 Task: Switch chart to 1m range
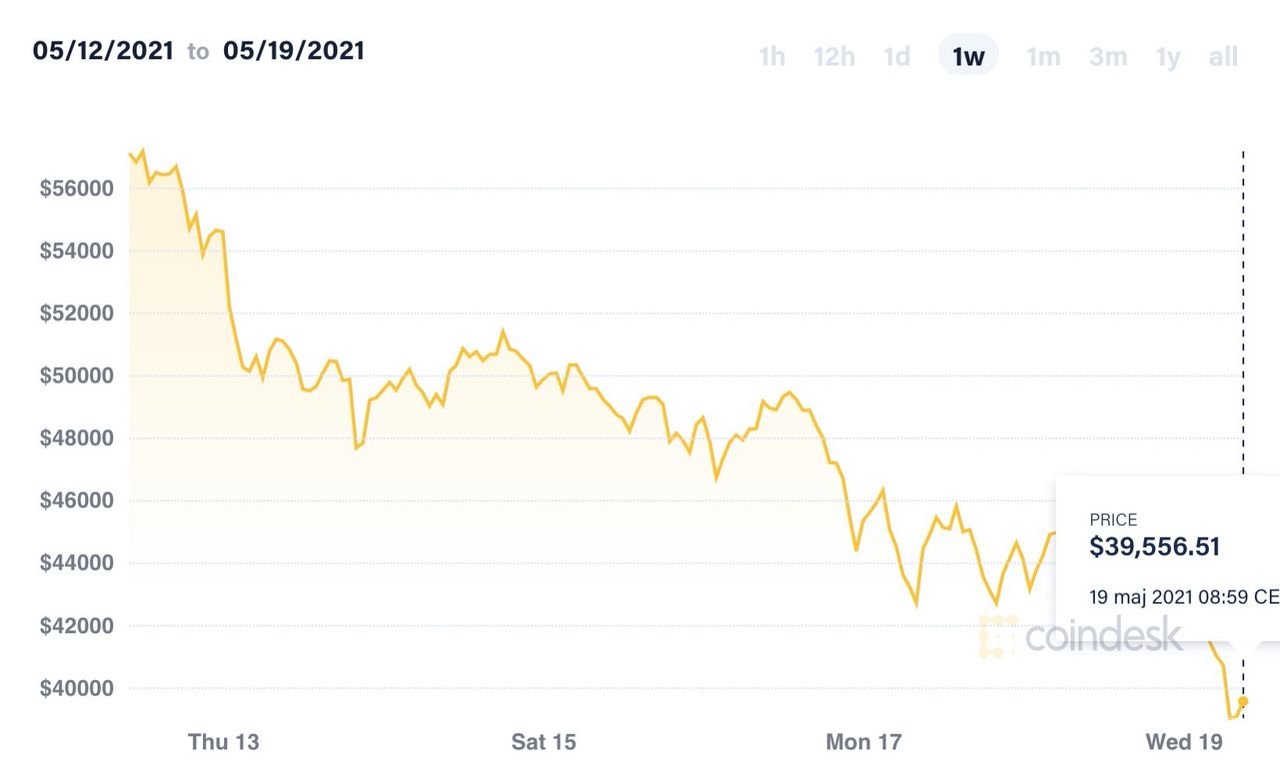(1043, 56)
